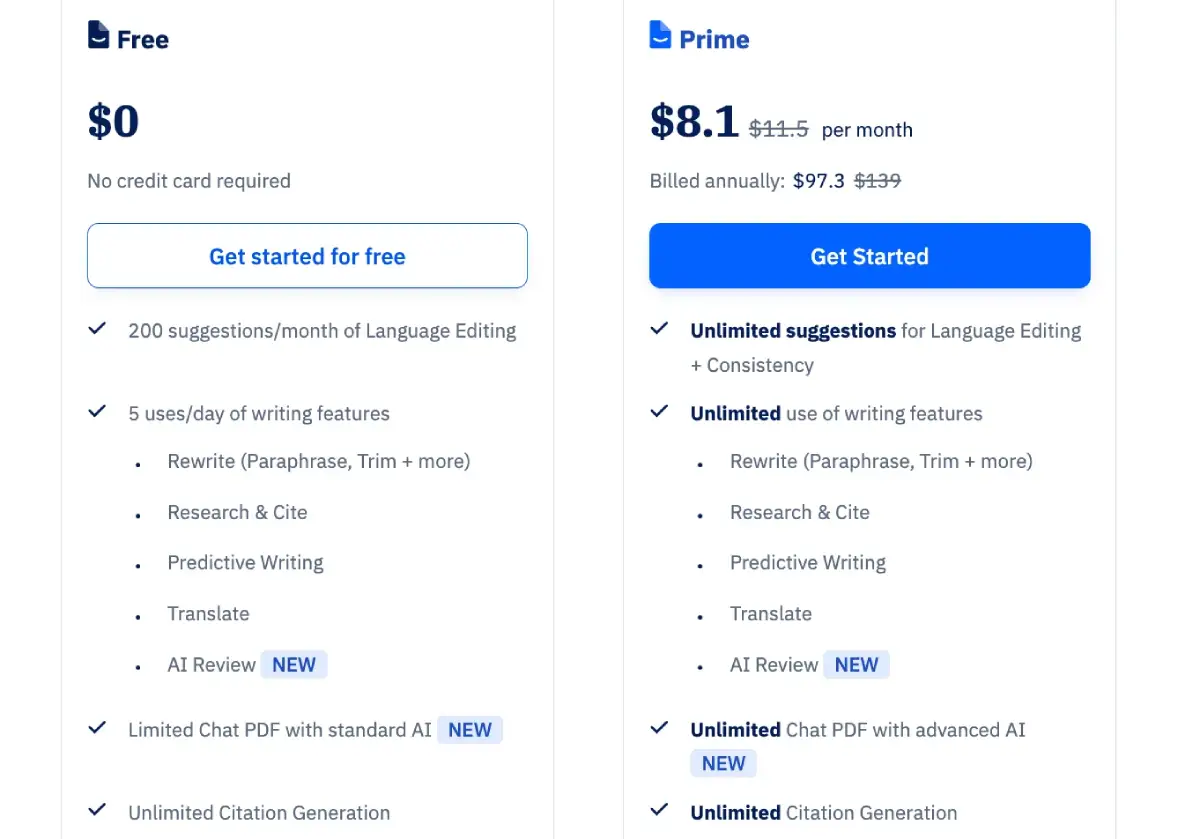Click checkmark beside 200 suggestions/month
1200x839 pixels.
[97, 328]
